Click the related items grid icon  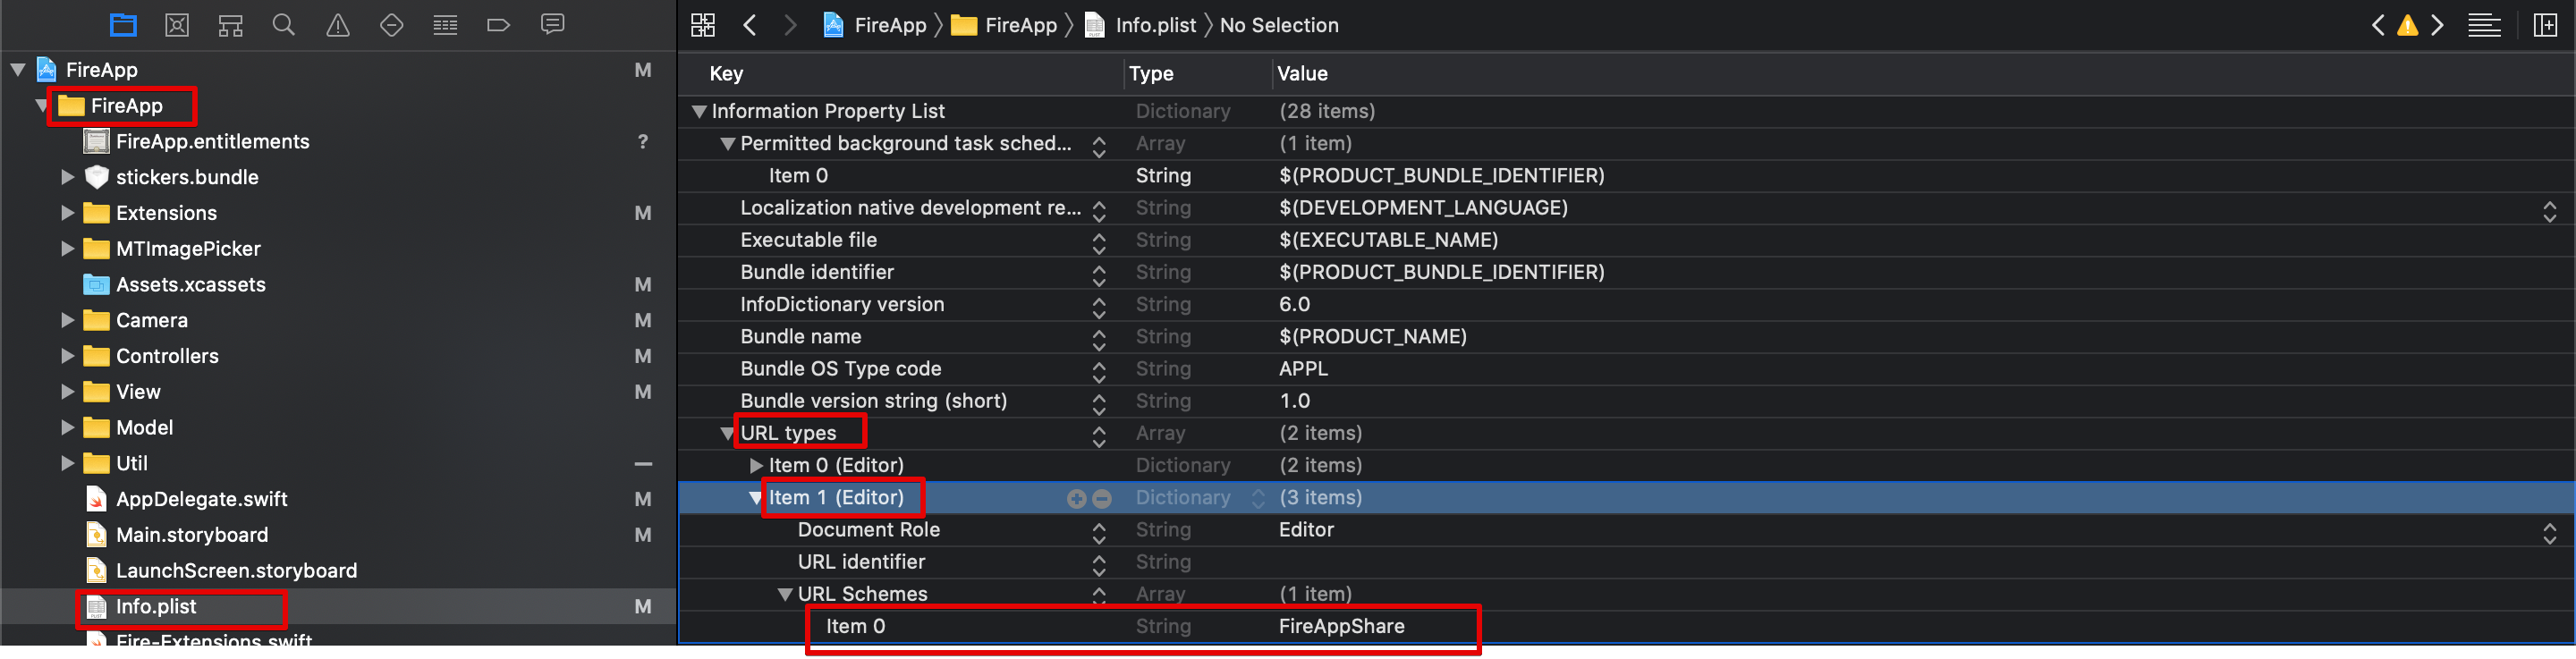pyautogui.click(x=703, y=25)
